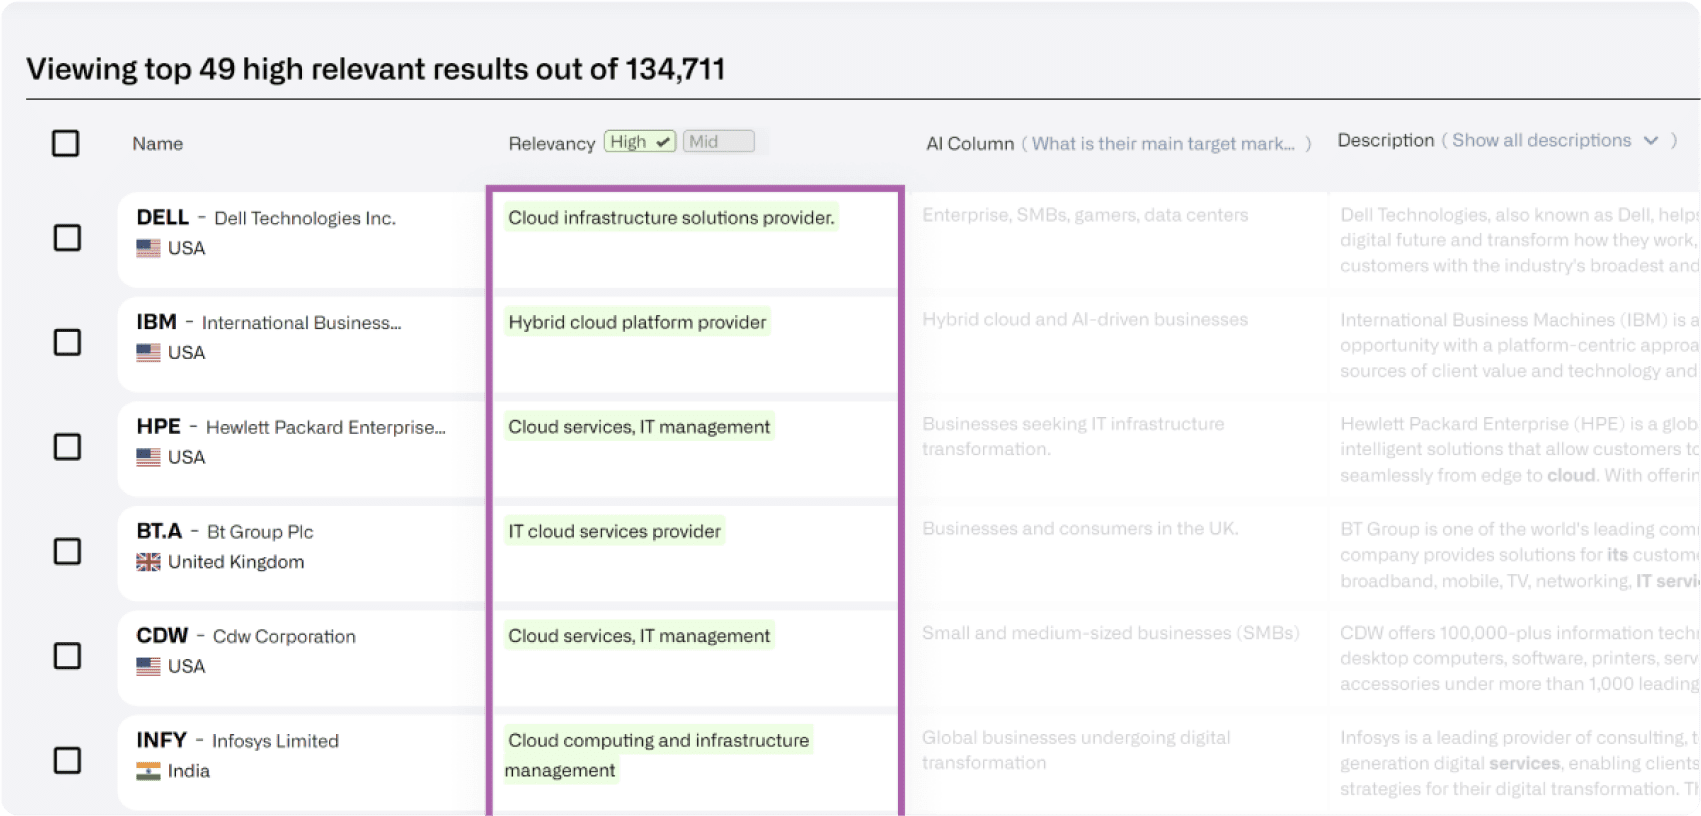The image size is (1701, 816).
Task: Open the AI Column question selector
Action: click(x=1163, y=144)
